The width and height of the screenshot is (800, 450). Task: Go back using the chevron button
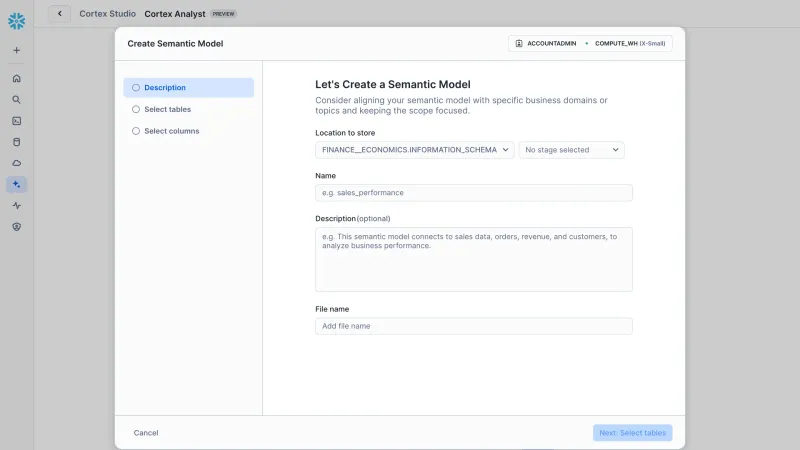[x=60, y=14]
